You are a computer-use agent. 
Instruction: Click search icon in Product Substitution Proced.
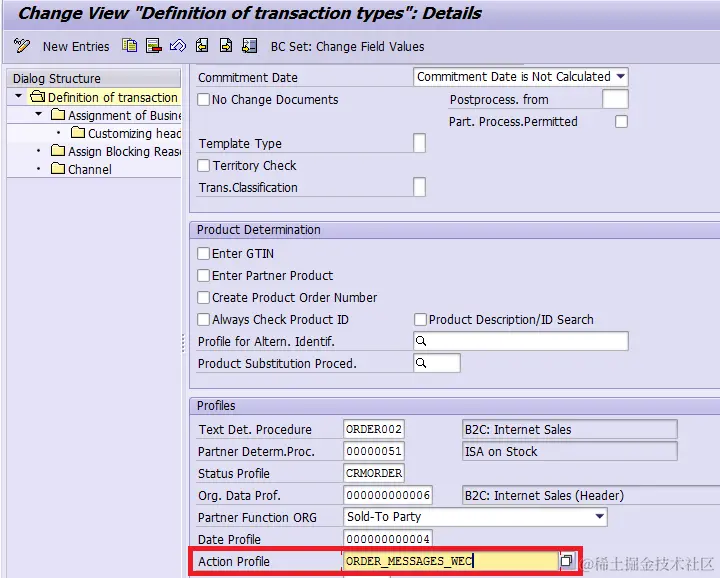(421, 363)
